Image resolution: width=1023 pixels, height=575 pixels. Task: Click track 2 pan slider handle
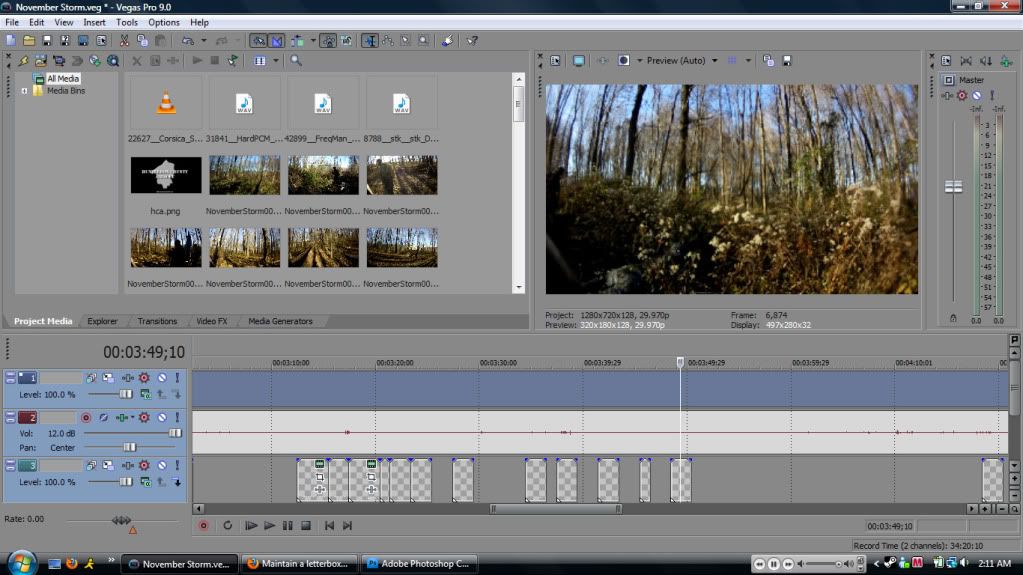[x=129, y=448]
